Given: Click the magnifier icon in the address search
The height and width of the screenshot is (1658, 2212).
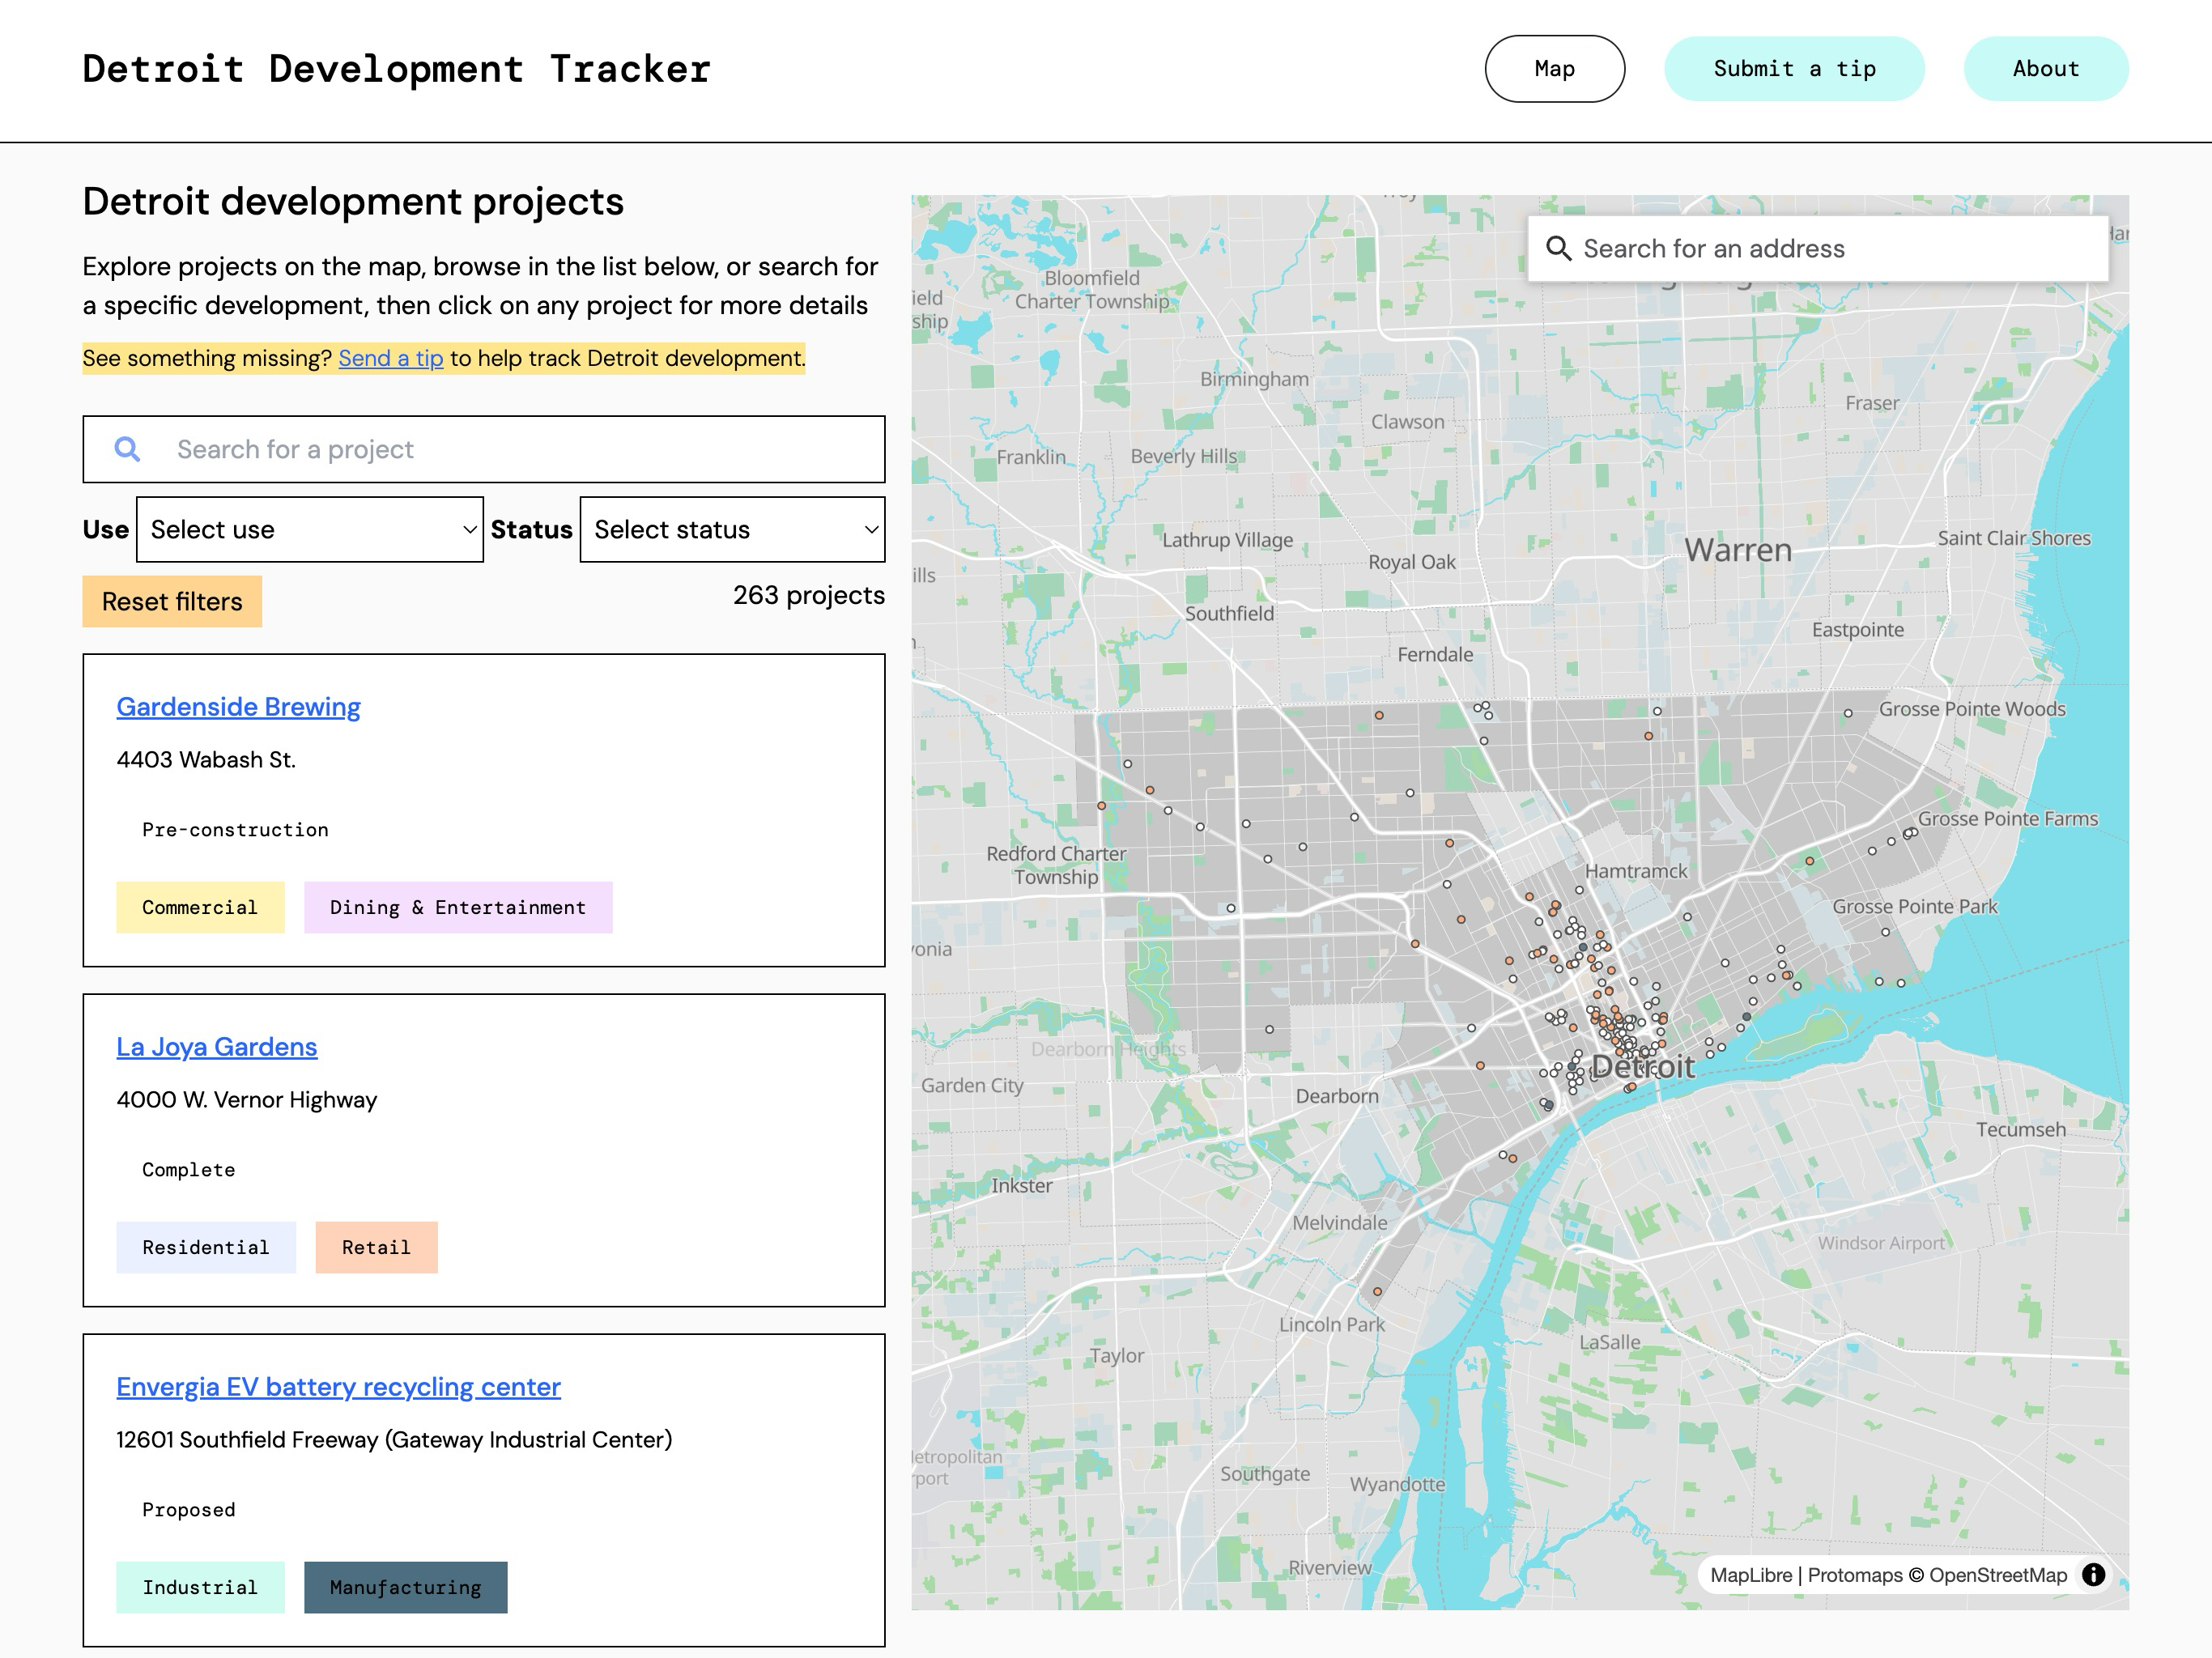Looking at the screenshot, I should [x=1561, y=248].
